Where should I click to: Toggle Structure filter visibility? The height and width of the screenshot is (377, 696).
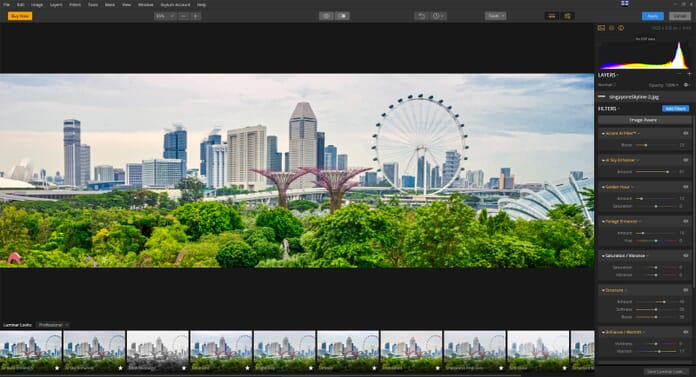[x=685, y=290]
